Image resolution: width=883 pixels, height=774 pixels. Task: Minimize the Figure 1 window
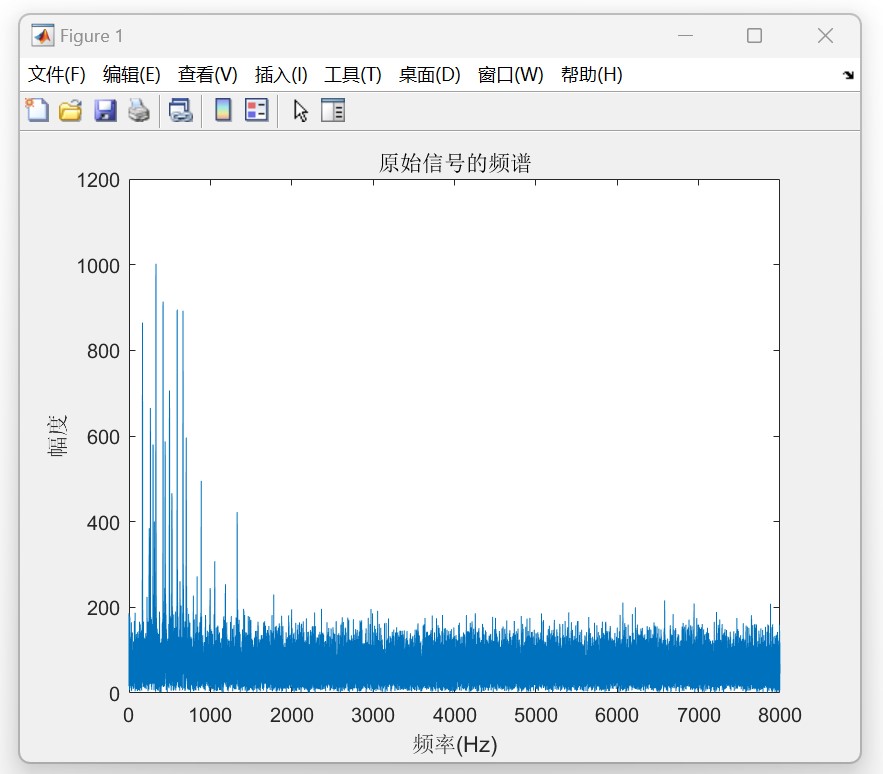[685, 35]
